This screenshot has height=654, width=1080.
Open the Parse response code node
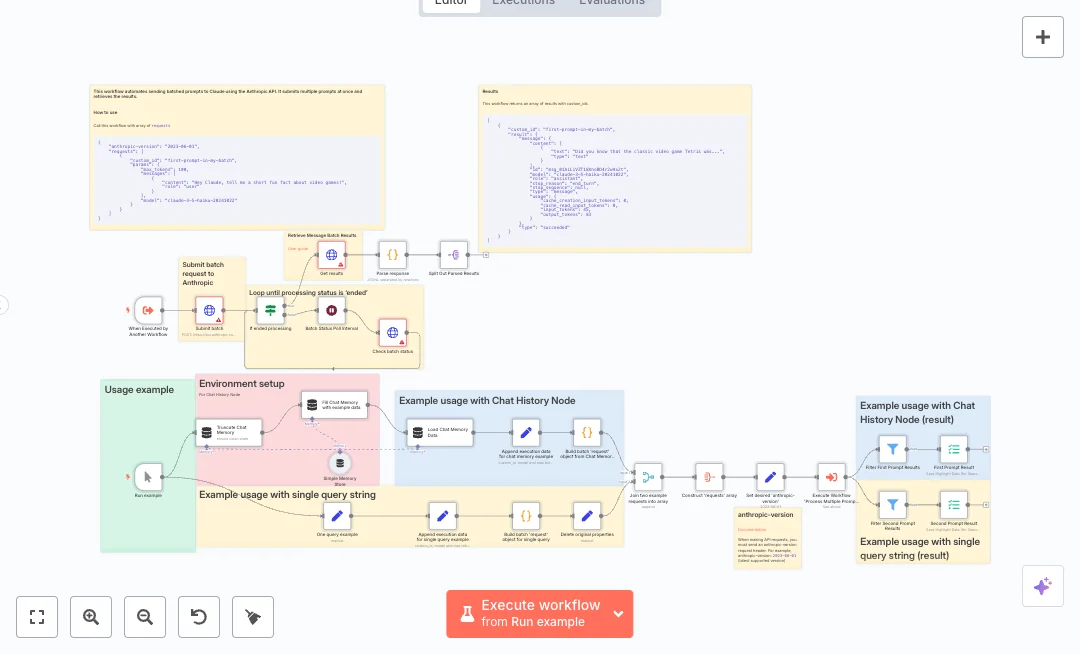[392, 255]
